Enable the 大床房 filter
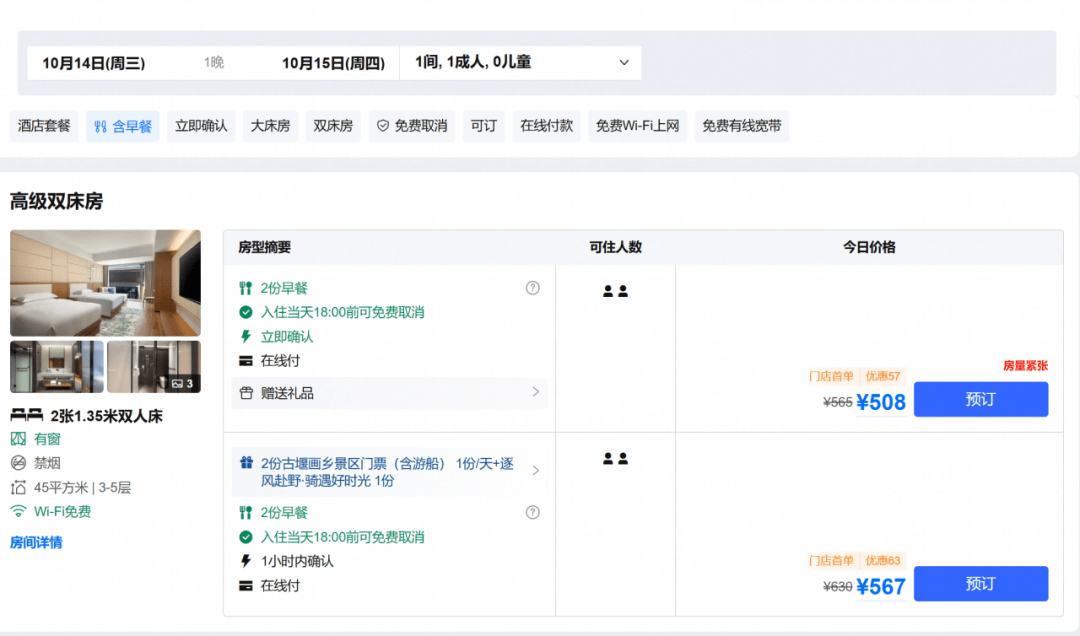 coord(270,126)
